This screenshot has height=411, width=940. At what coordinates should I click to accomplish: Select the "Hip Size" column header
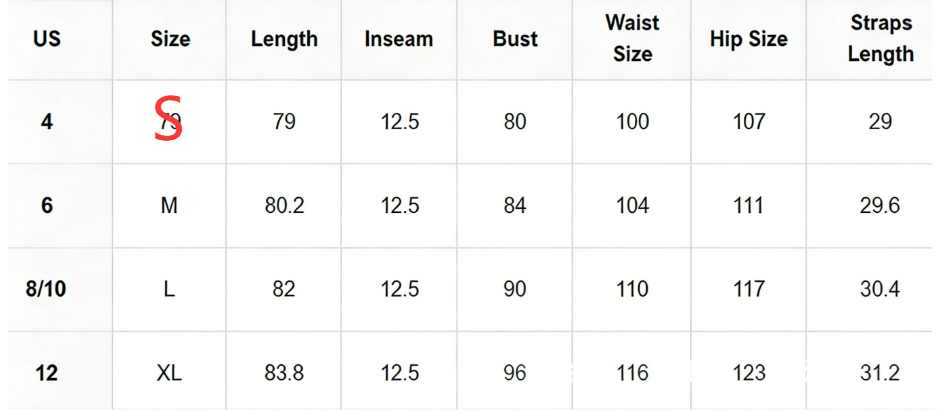click(x=748, y=39)
